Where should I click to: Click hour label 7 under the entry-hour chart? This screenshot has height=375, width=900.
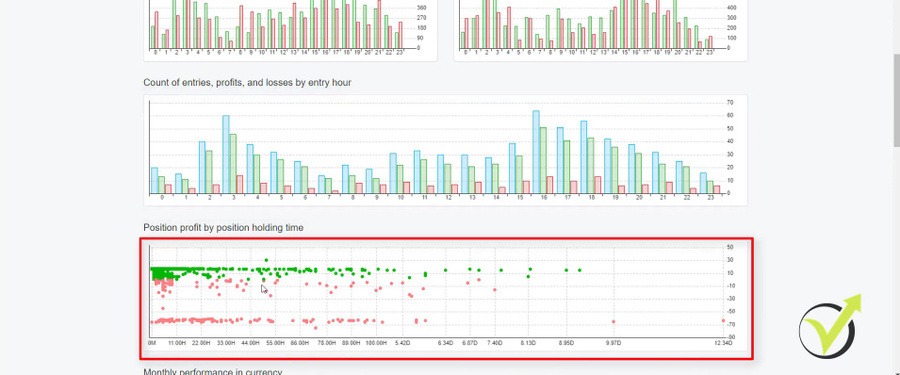pos(329,198)
